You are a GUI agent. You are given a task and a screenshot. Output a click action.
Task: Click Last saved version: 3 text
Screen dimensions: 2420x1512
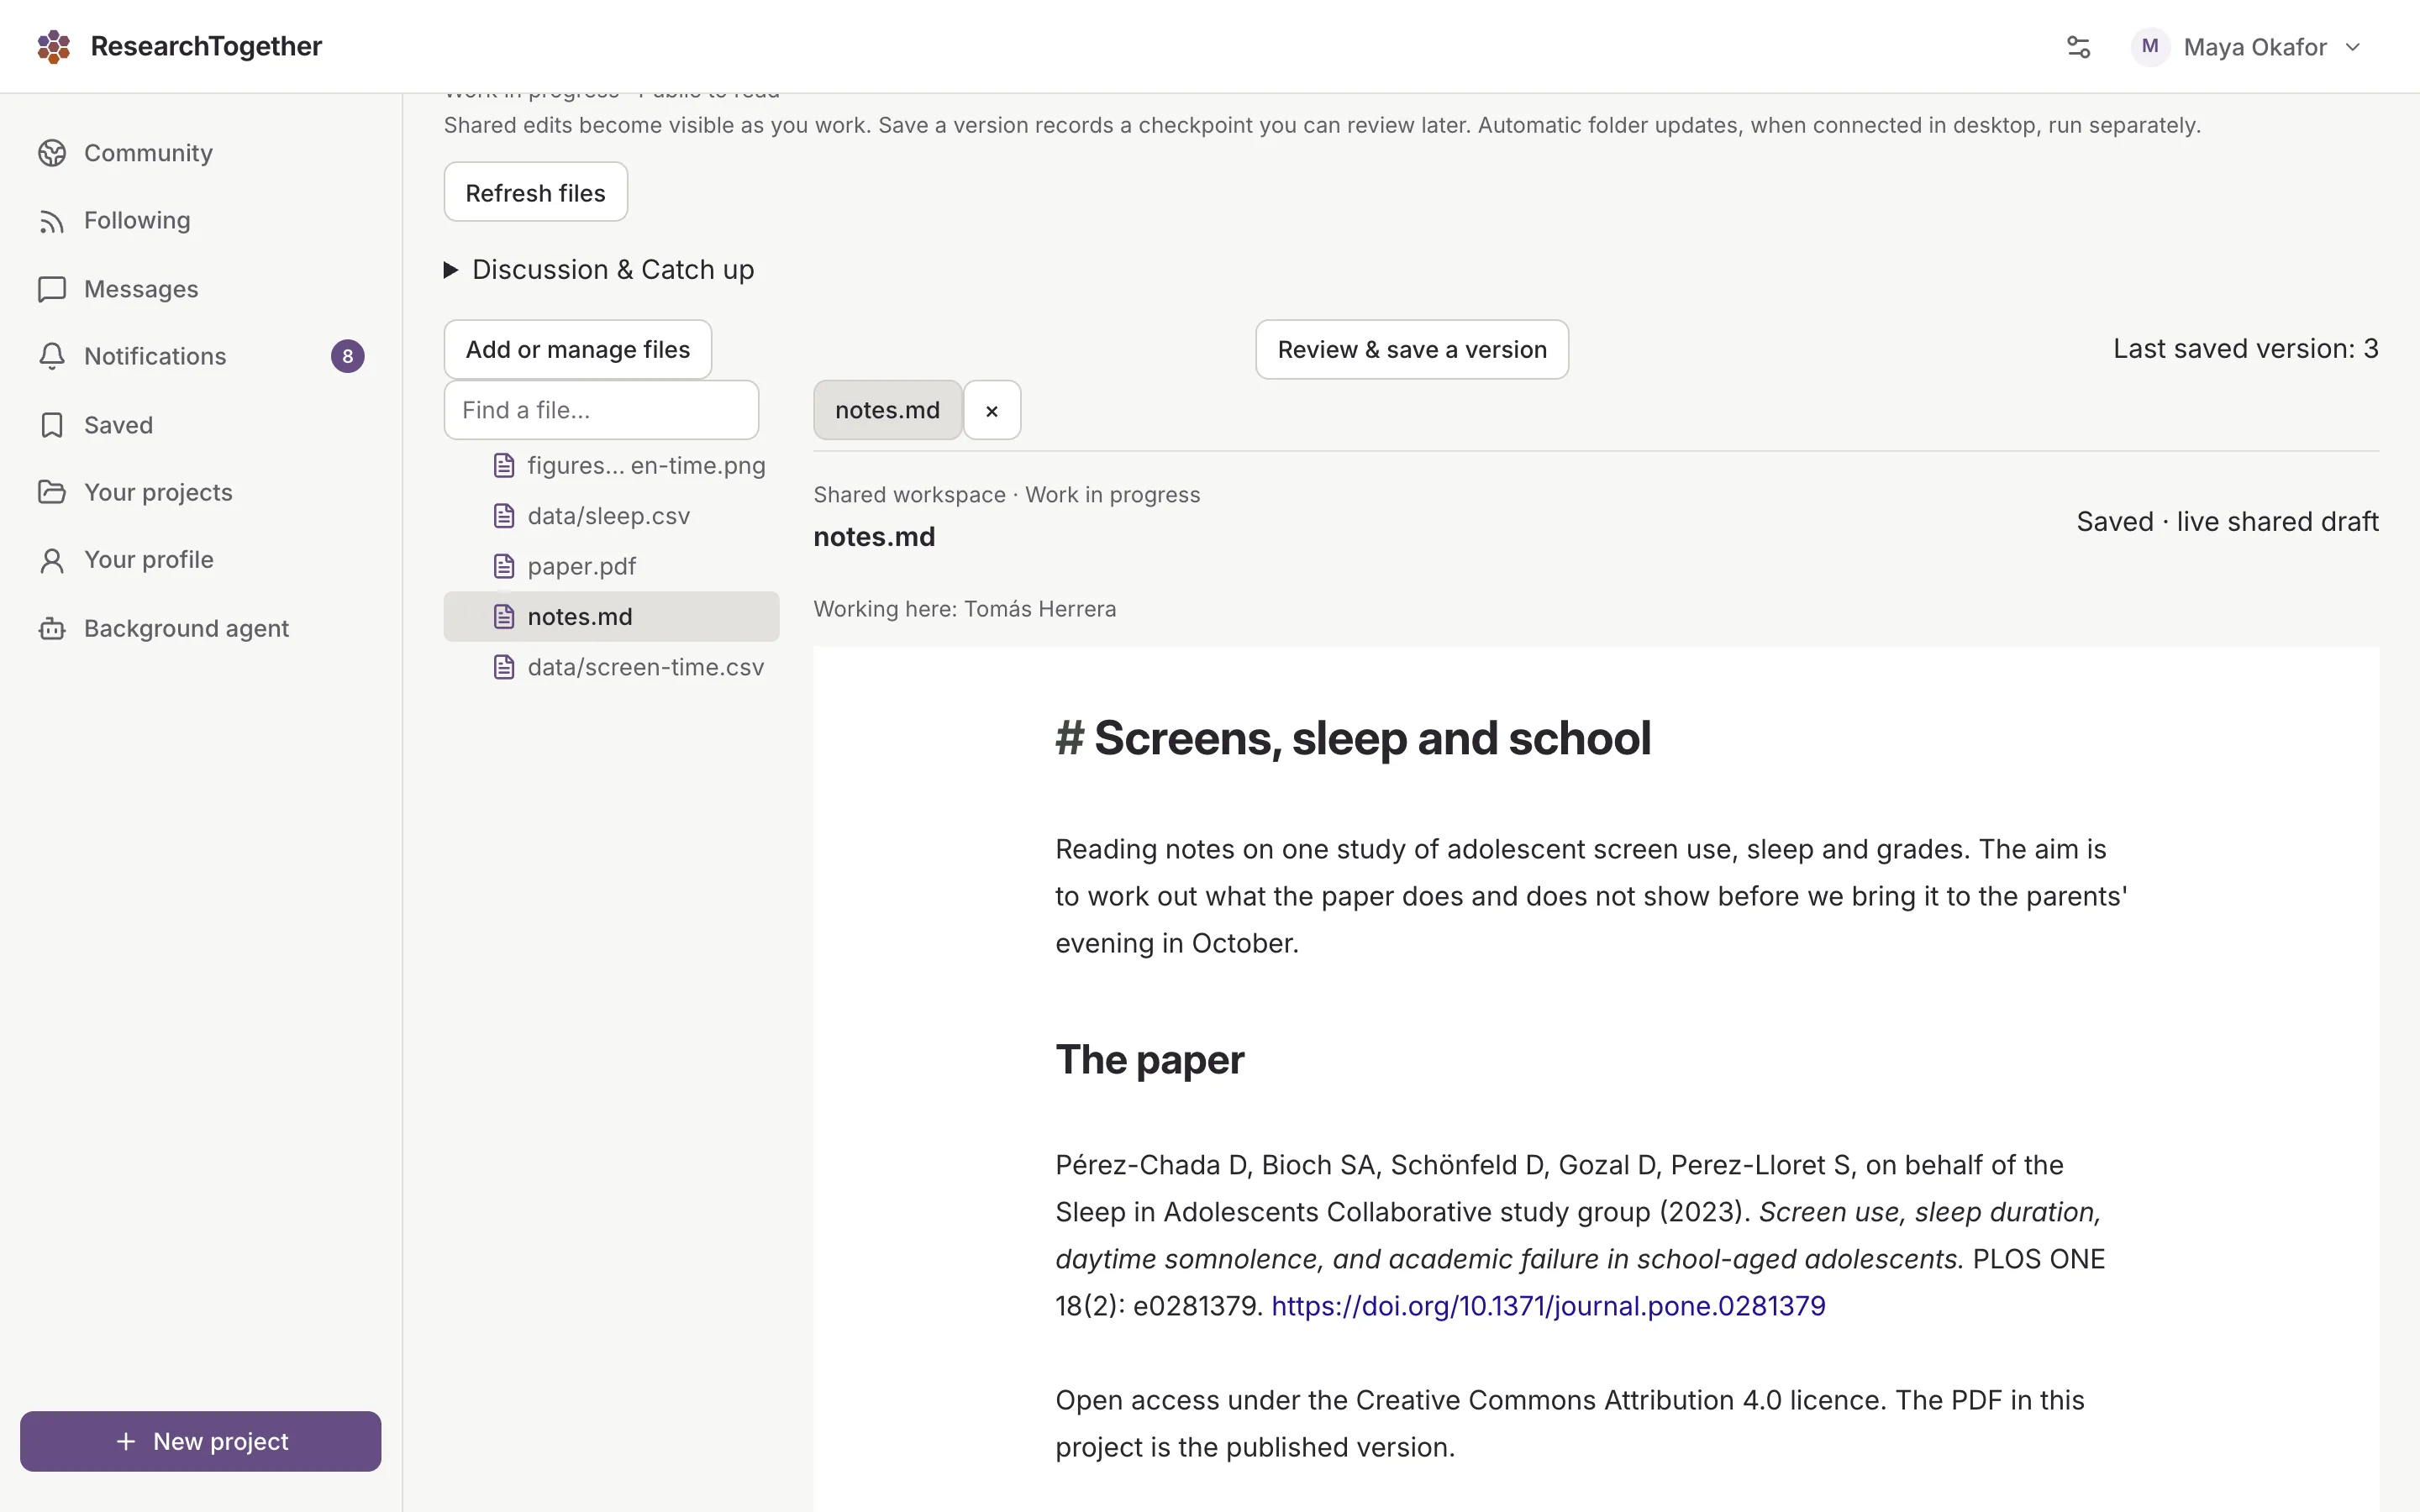click(2245, 349)
